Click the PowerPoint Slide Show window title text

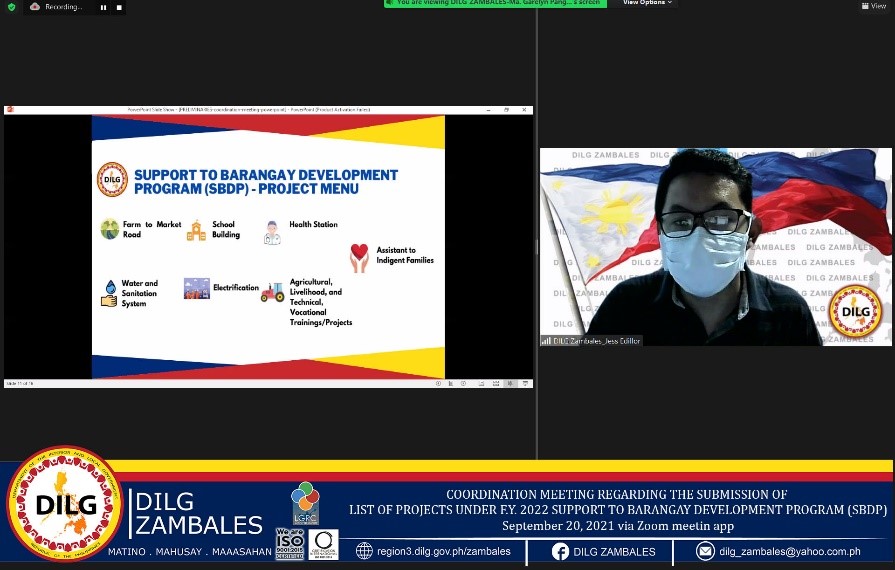249,110
